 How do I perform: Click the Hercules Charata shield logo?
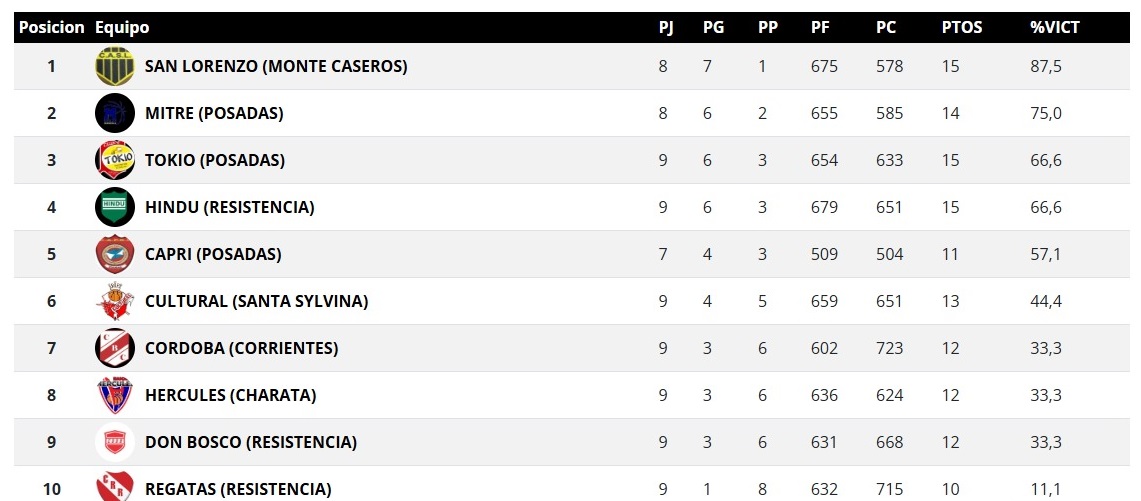pyautogui.click(x=114, y=395)
